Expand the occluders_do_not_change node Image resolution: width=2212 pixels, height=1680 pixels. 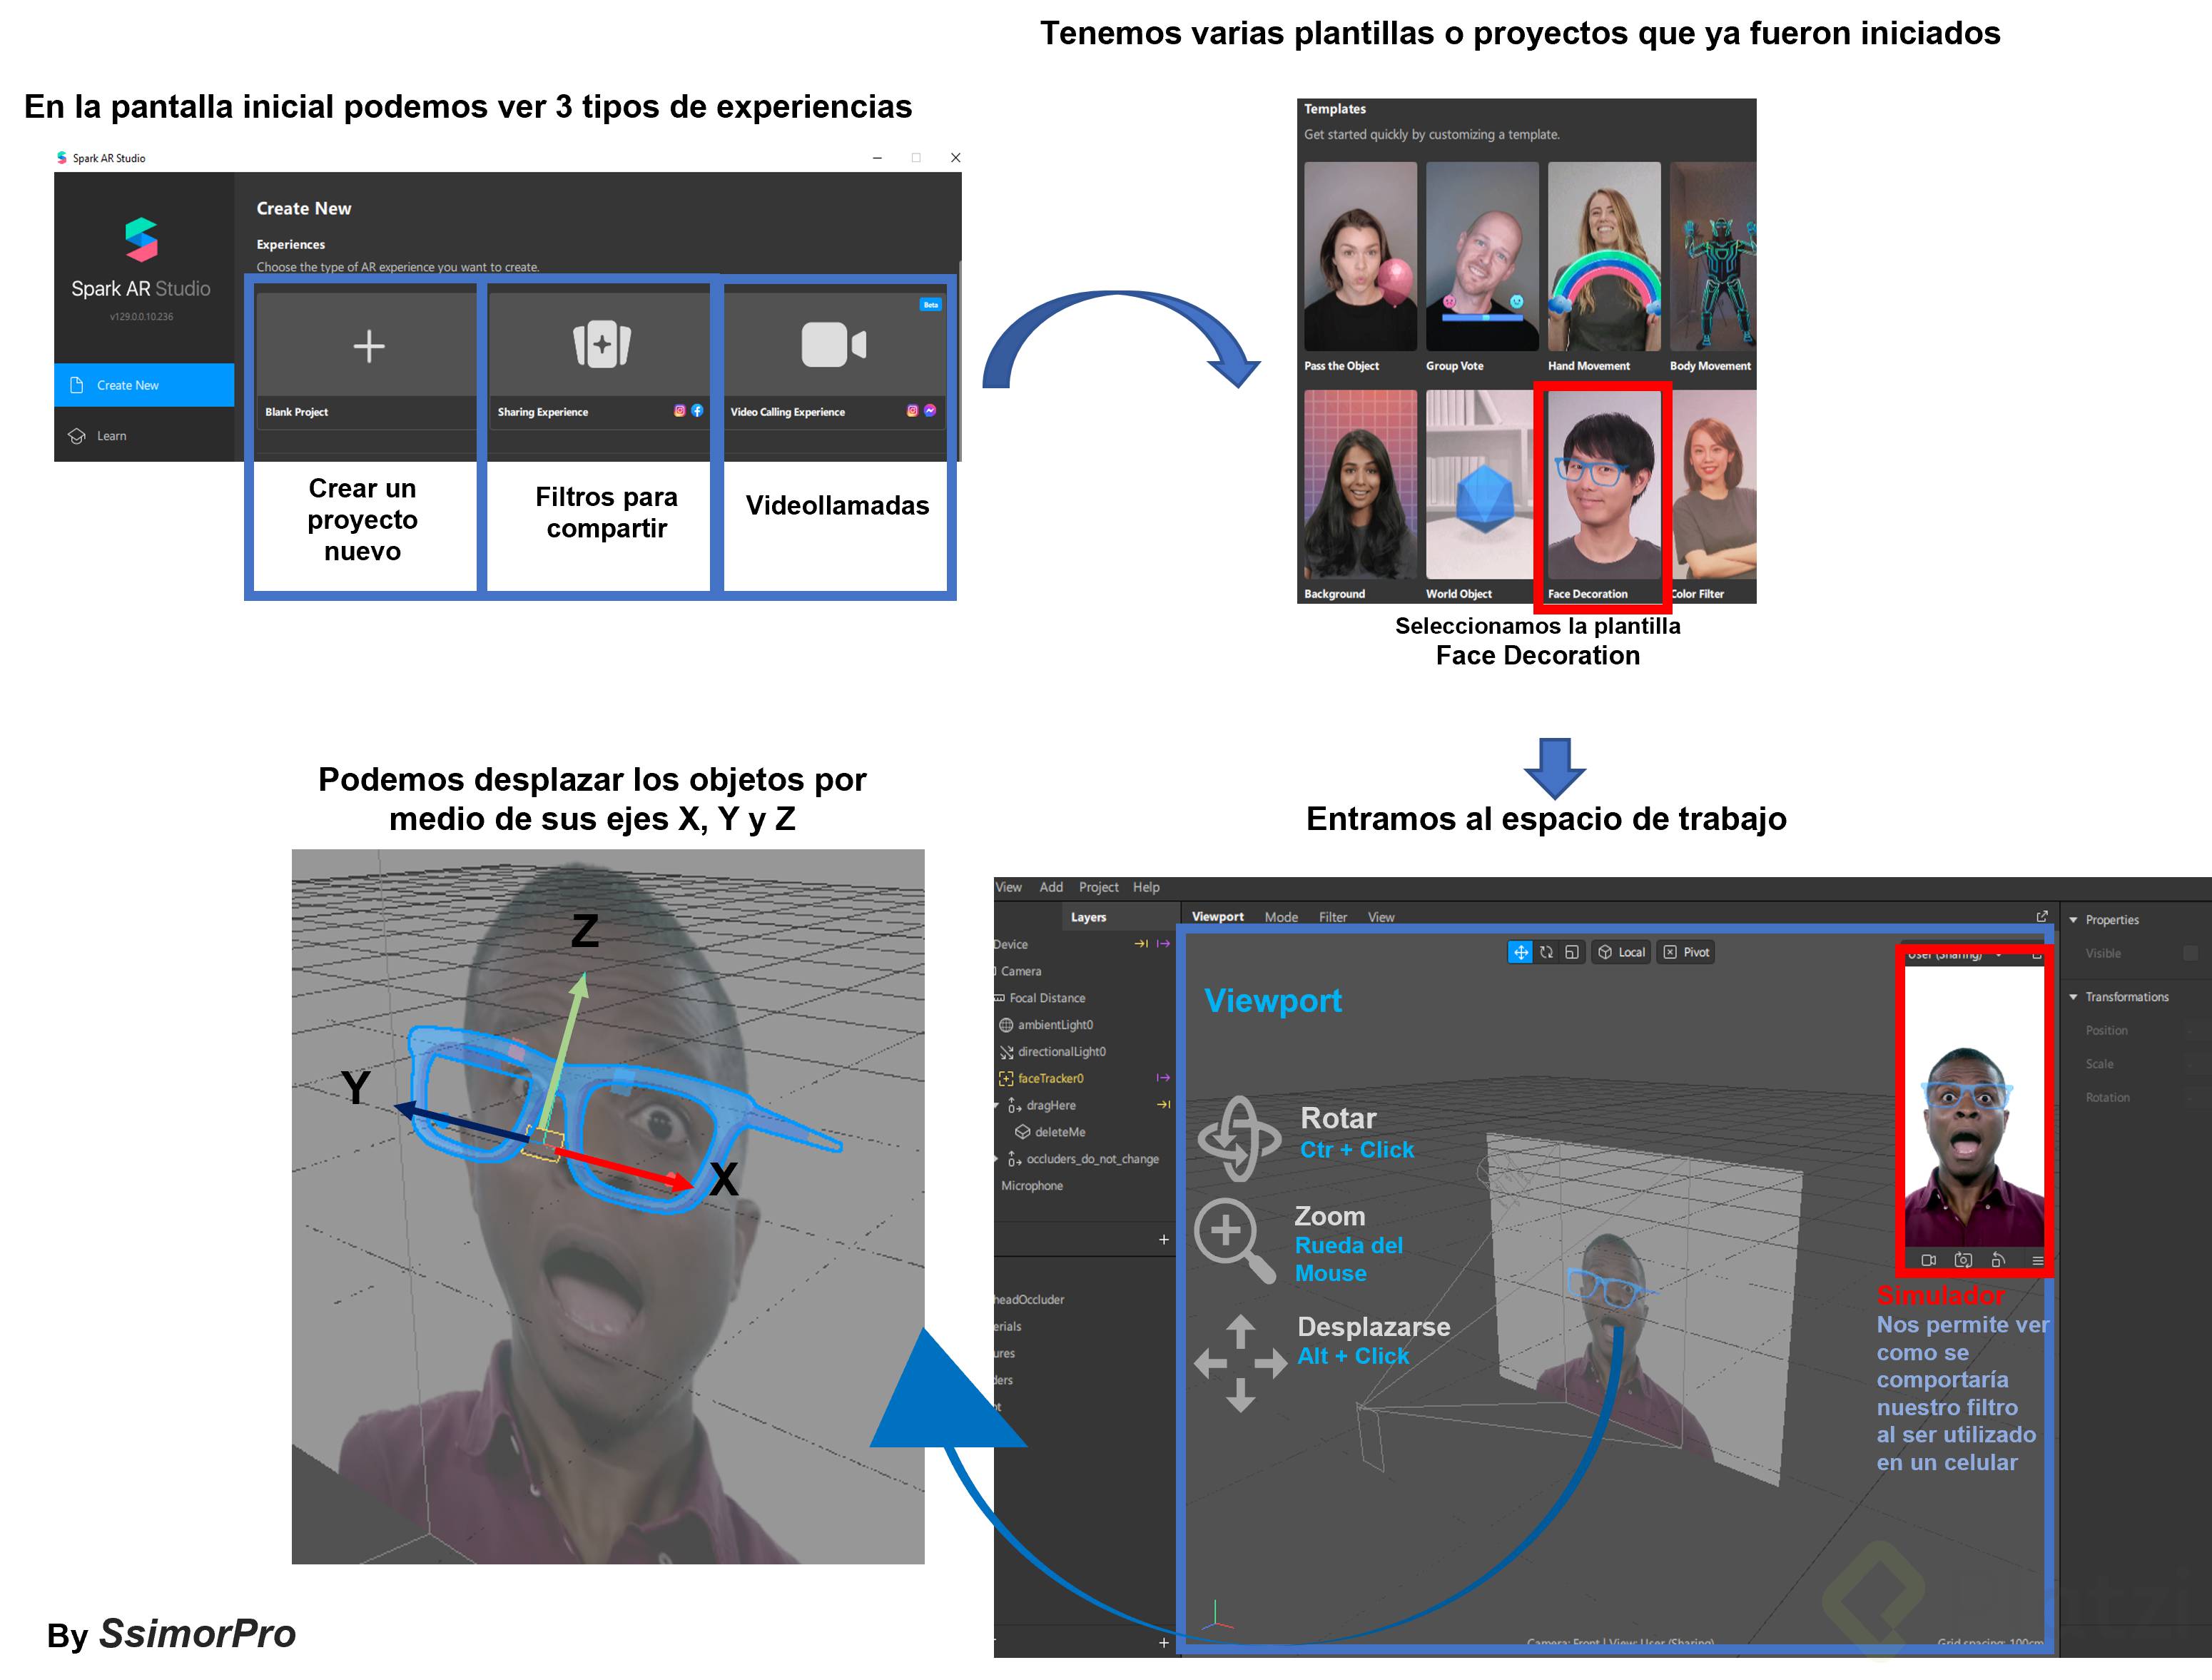[997, 1160]
